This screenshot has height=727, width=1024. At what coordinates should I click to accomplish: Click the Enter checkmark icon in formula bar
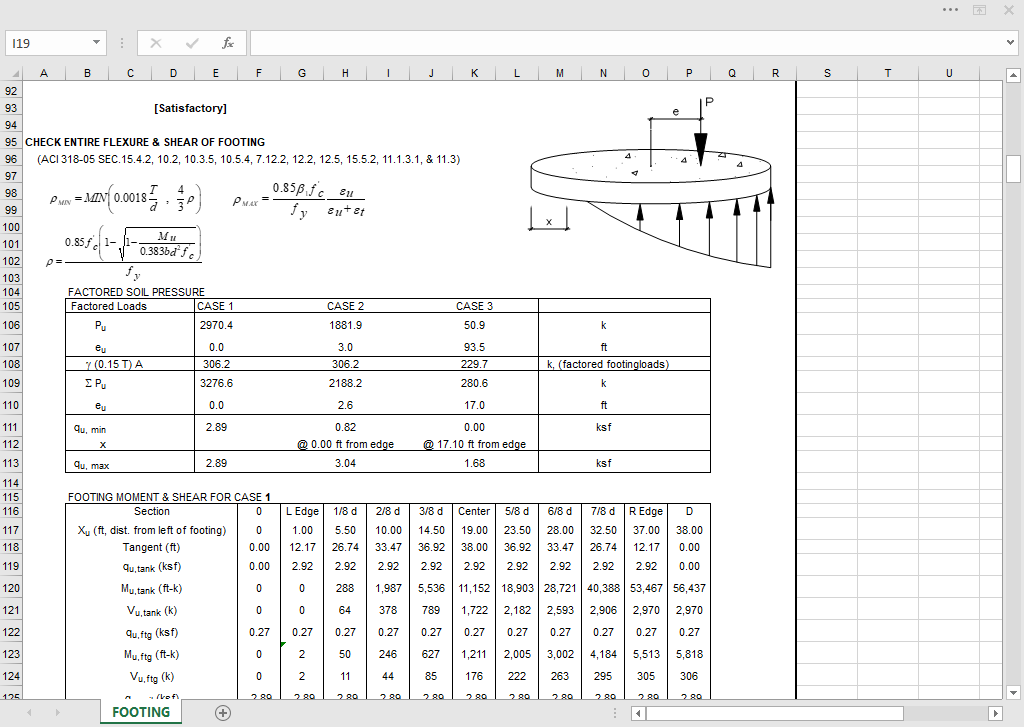pos(192,43)
